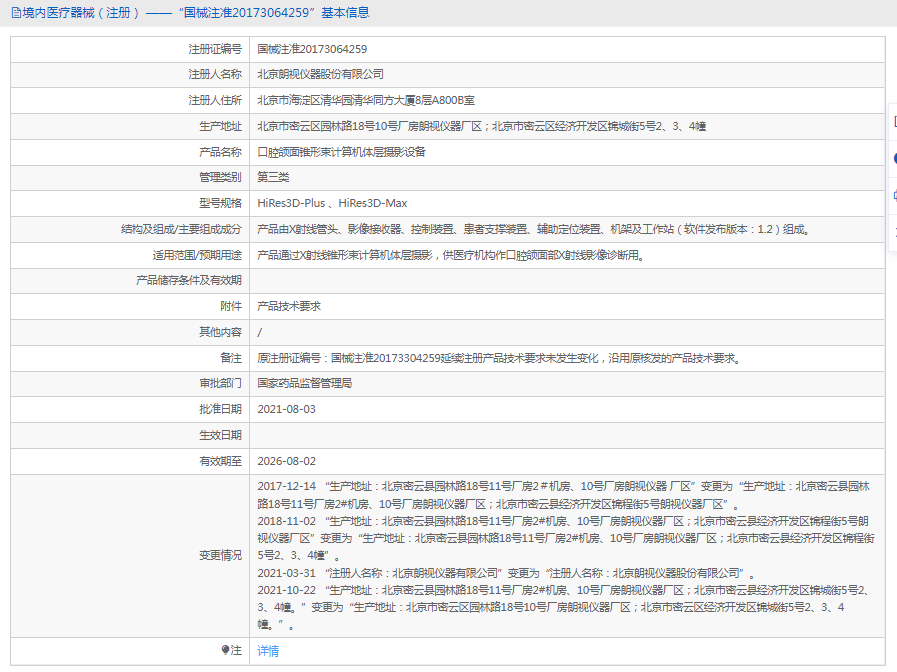This screenshot has width=897, height=672.
Task: Click the 结构及组成/主要组成成分 label
Action: coord(181,229)
